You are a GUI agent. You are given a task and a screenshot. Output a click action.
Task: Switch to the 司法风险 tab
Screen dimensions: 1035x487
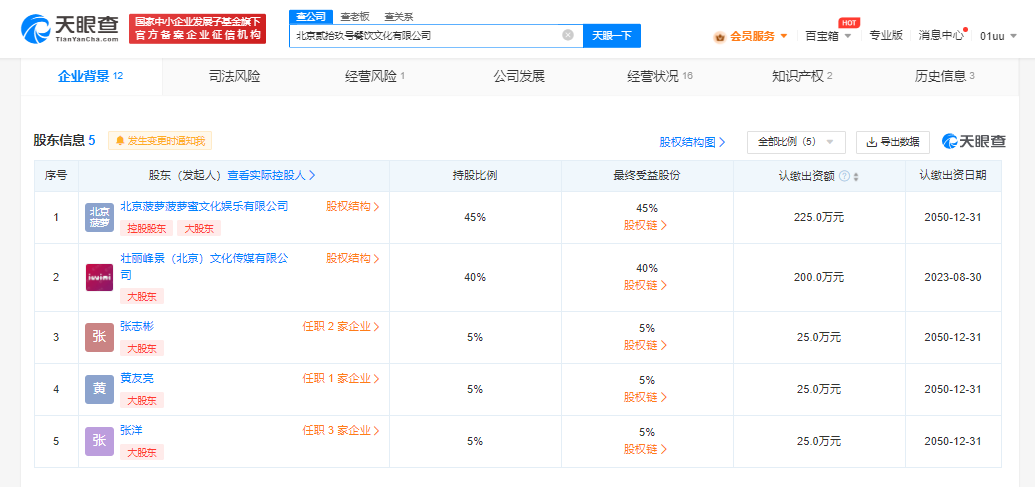234,76
